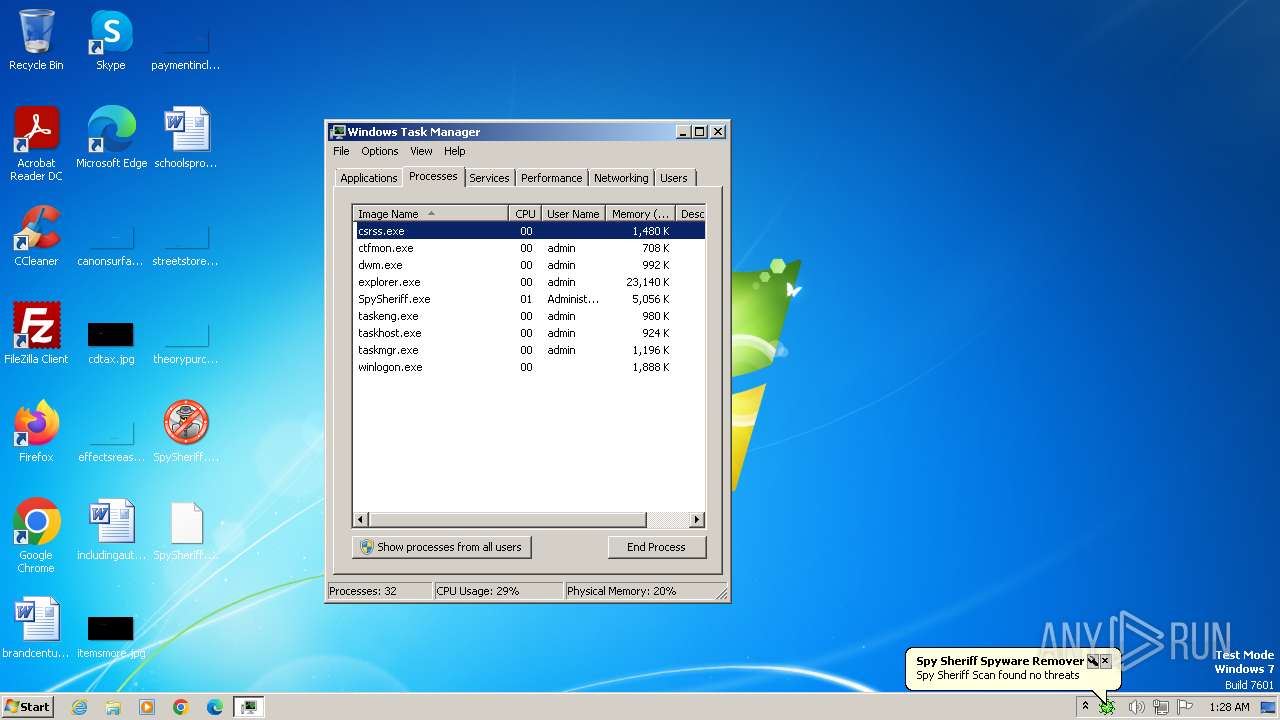Click the Chrome icon in the taskbar
1280x720 pixels.
(181, 707)
